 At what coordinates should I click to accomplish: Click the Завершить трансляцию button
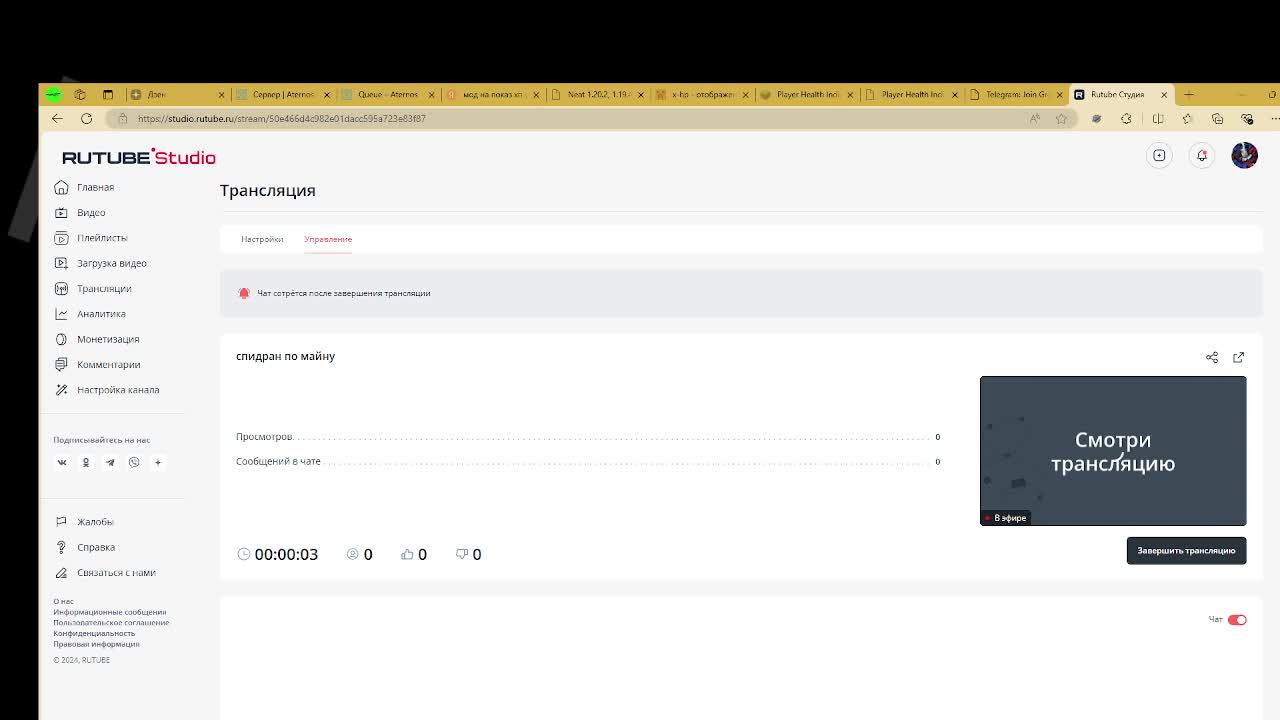point(1186,551)
